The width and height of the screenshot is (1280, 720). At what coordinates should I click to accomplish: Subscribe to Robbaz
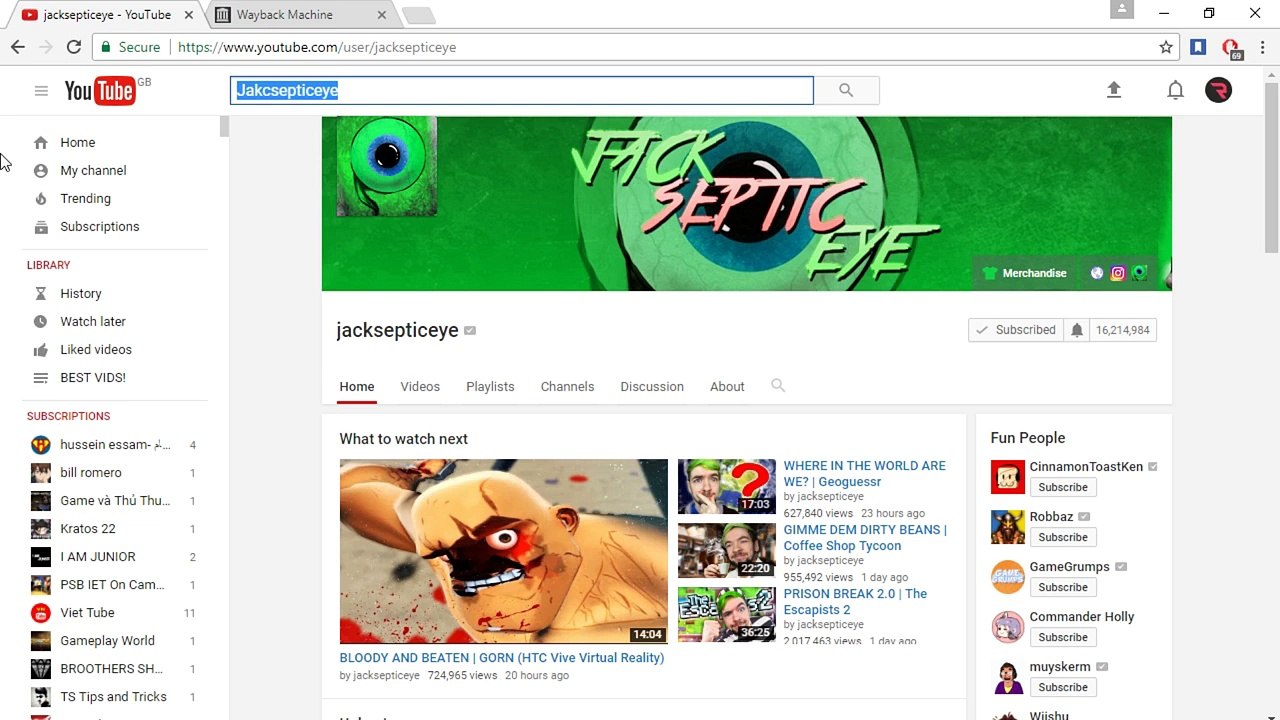(1062, 538)
